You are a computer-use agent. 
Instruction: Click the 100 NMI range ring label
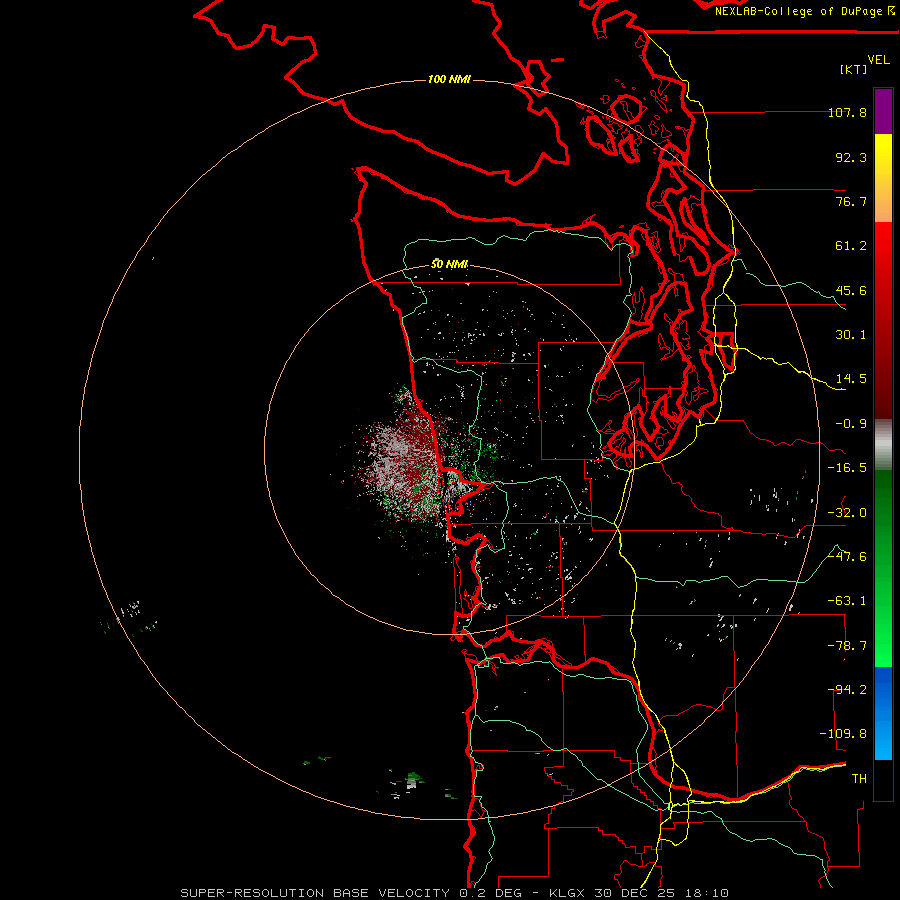pyautogui.click(x=449, y=79)
